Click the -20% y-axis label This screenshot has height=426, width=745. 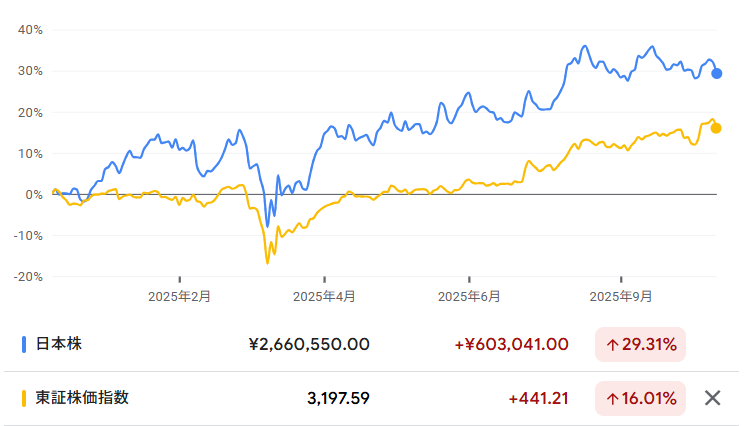[x=29, y=276]
